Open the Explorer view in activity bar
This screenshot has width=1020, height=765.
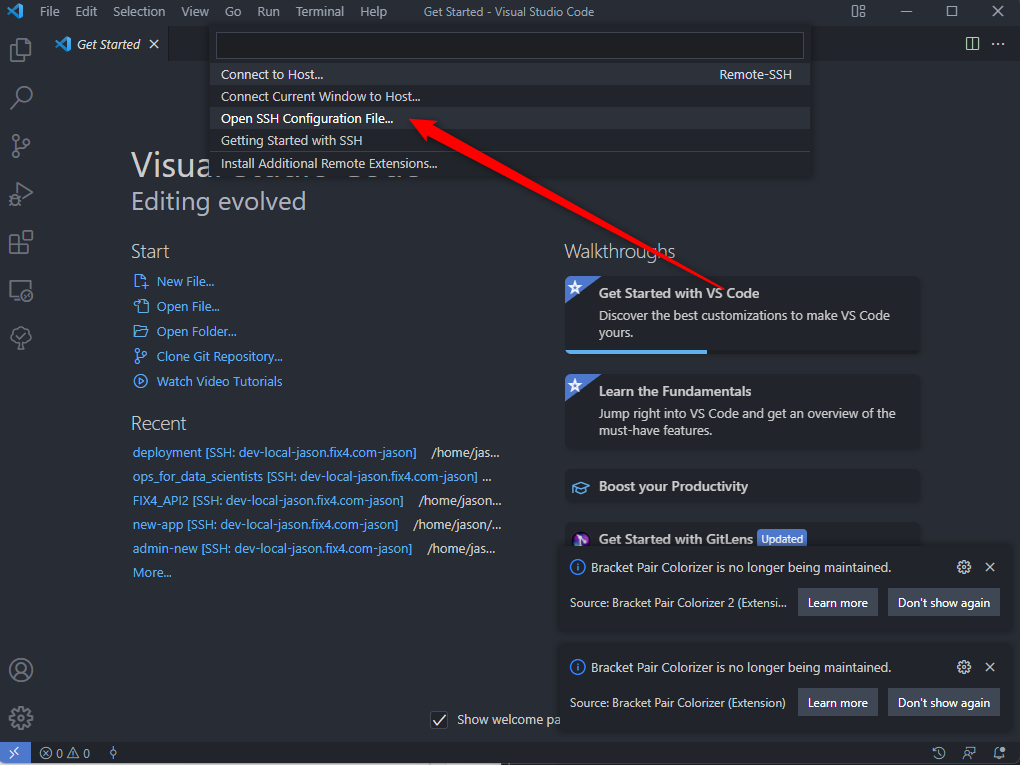21,49
